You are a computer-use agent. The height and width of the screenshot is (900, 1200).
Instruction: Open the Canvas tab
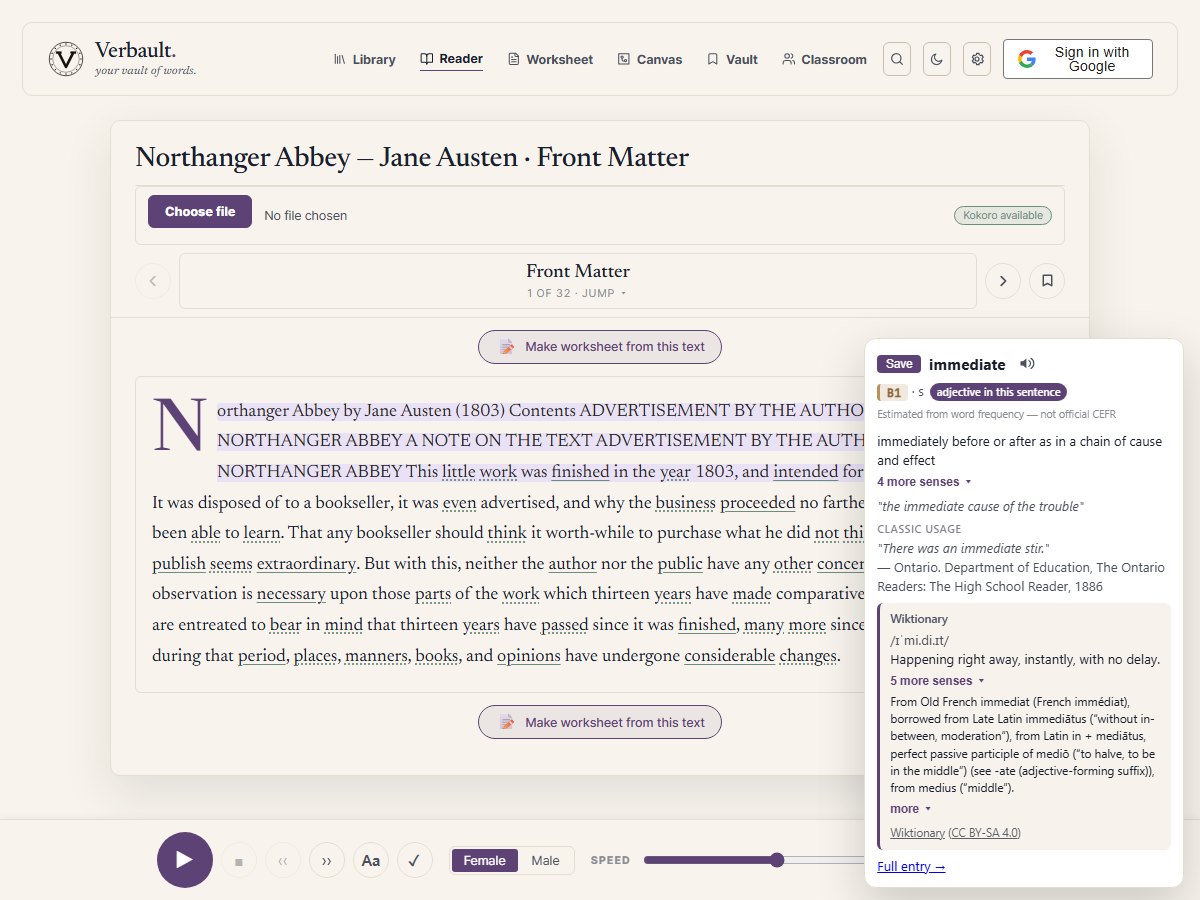(x=650, y=59)
